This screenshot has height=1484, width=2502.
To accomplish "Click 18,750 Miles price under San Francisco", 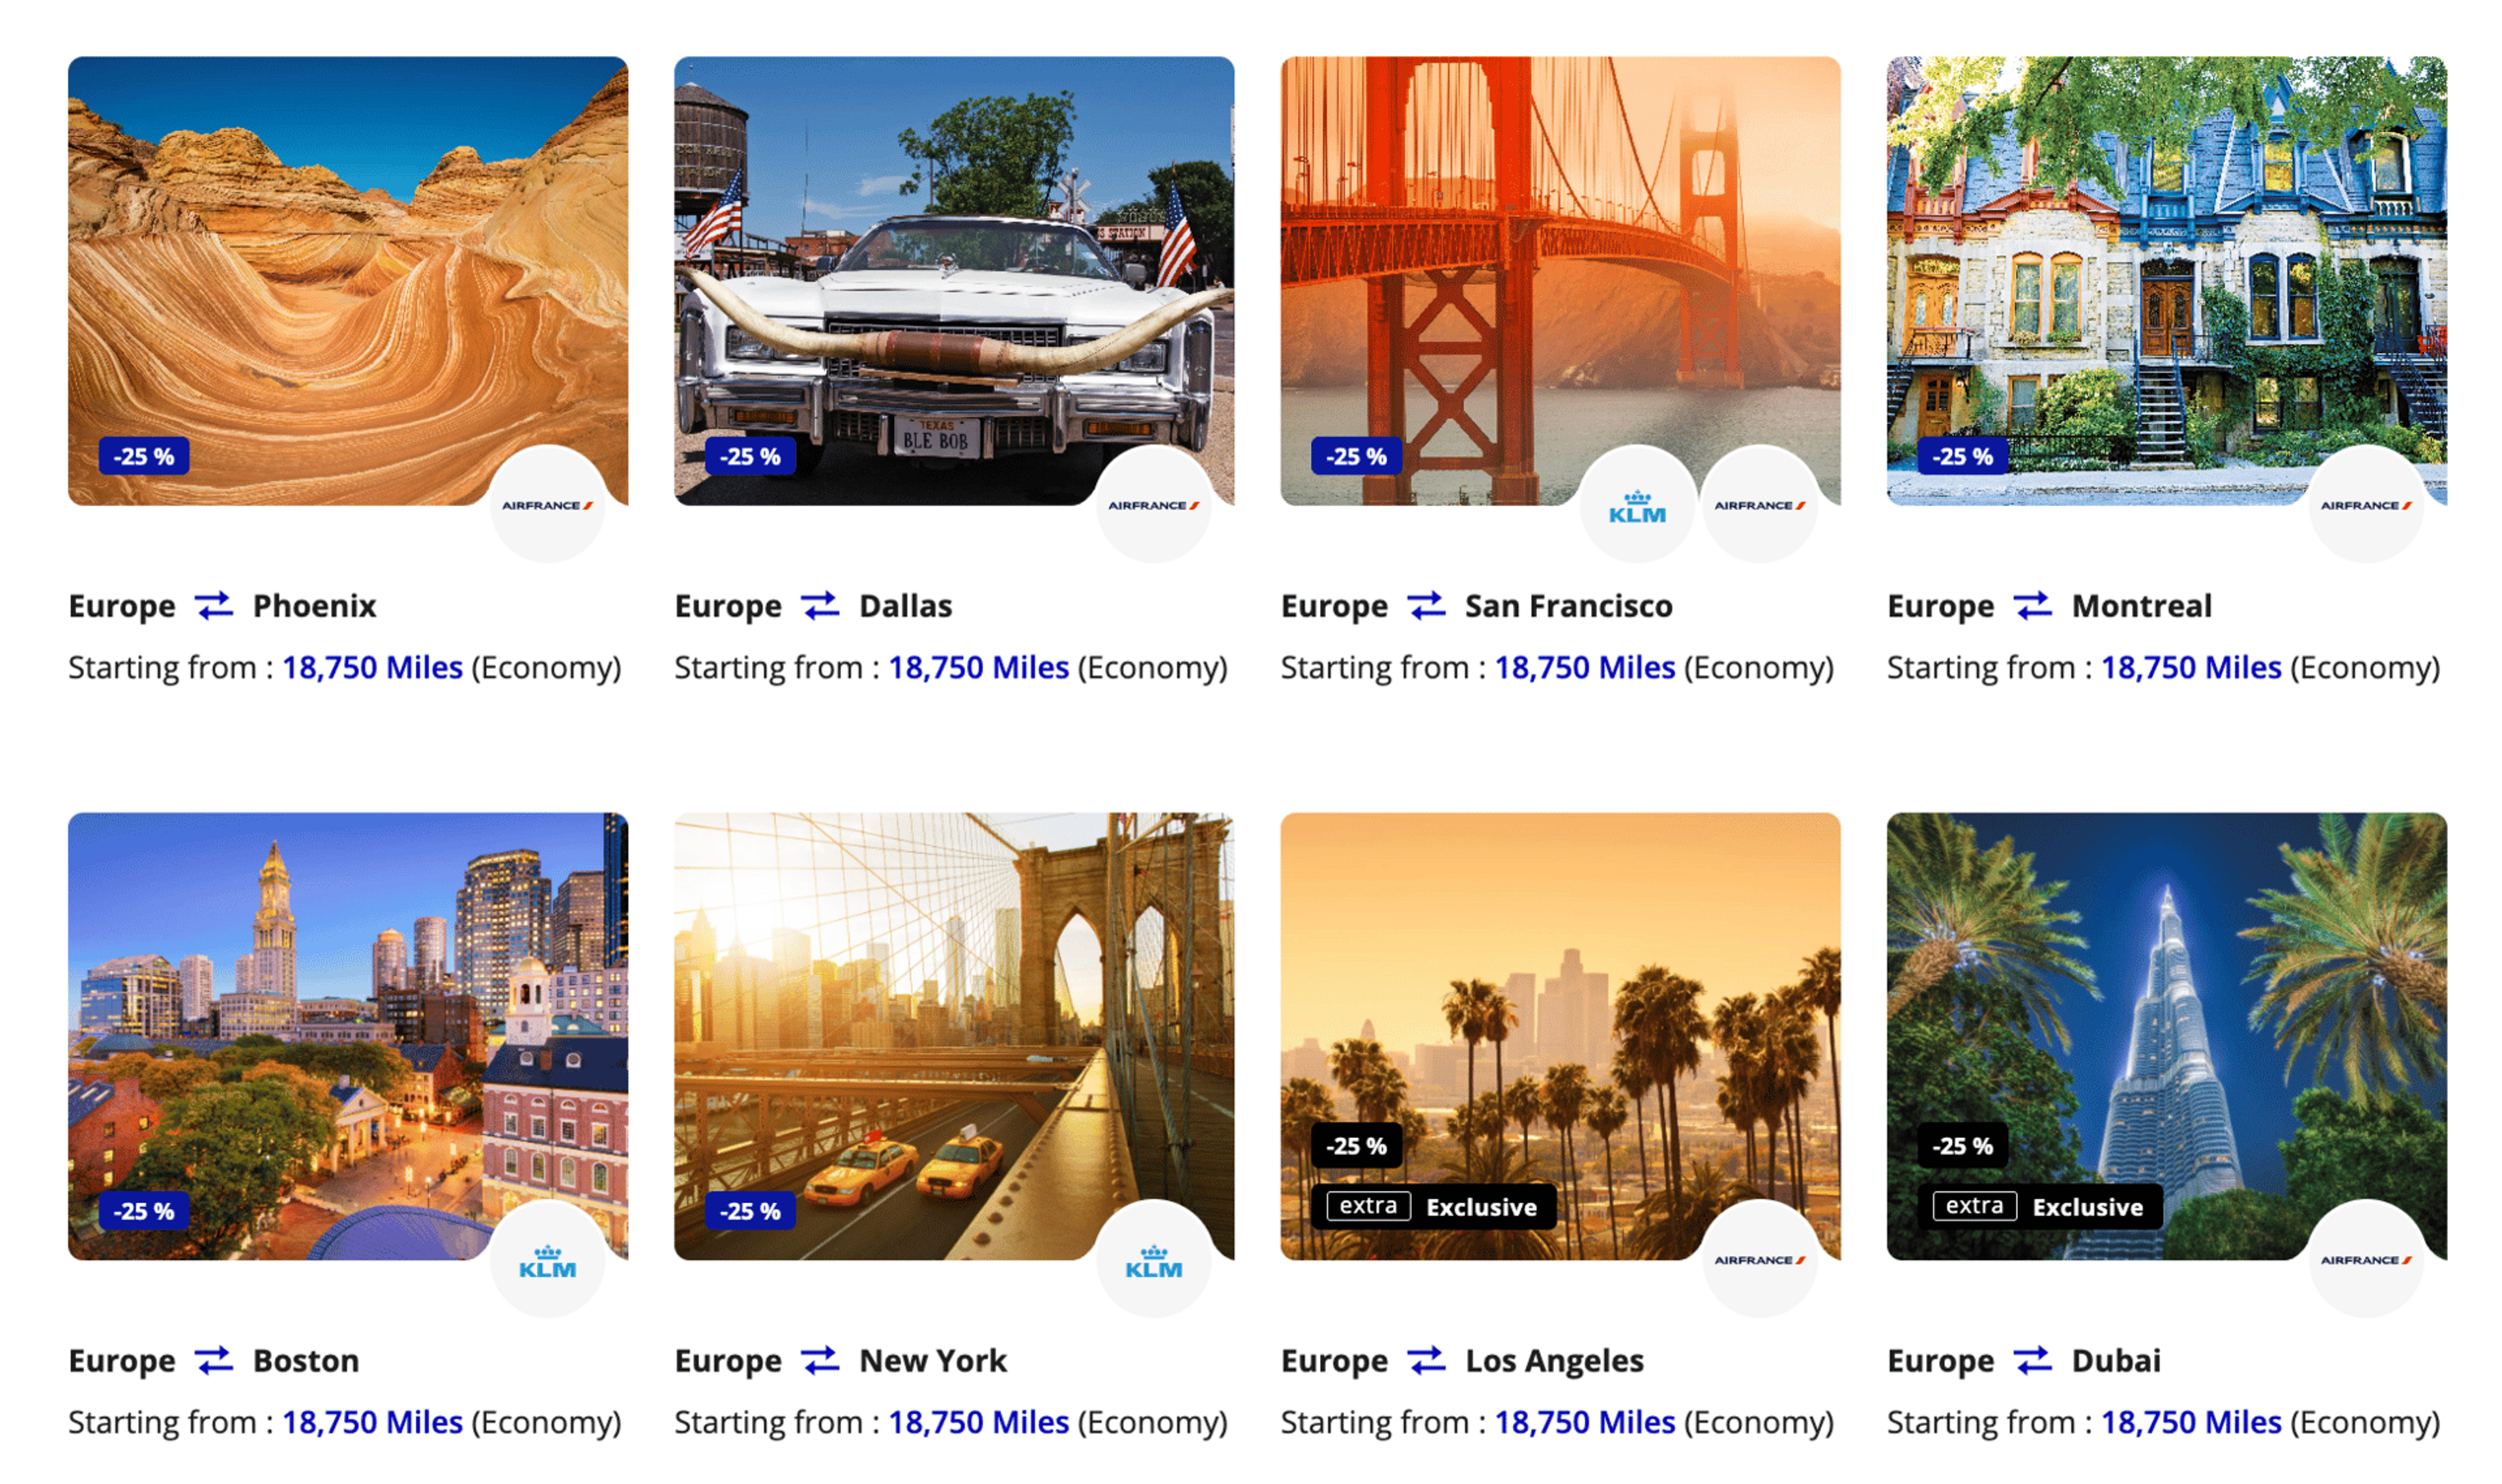I will [1586, 668].
